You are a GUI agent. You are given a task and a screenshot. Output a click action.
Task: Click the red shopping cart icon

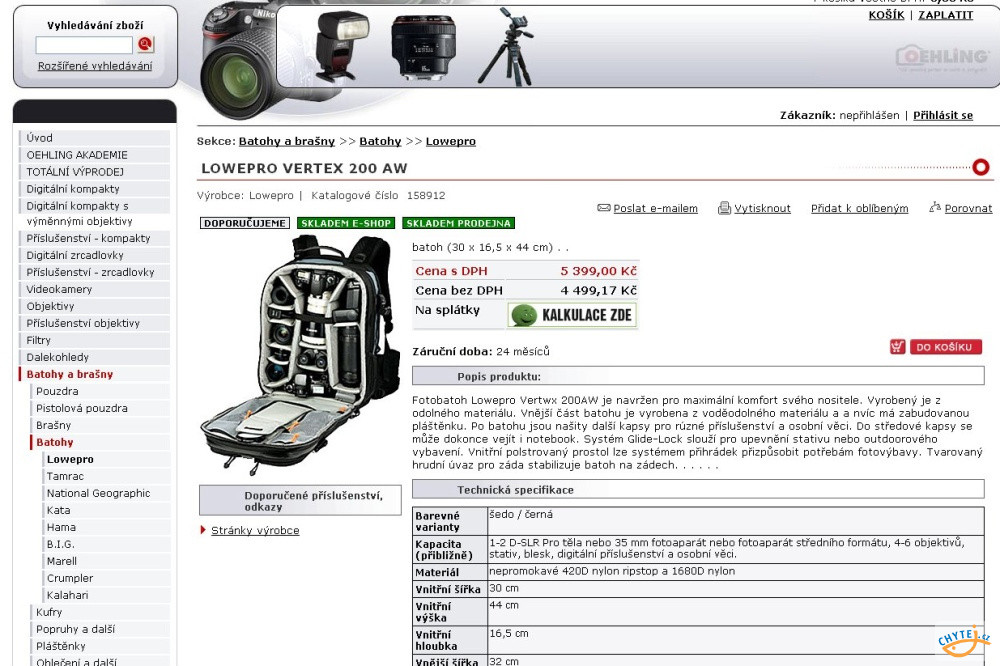(897, 347)
